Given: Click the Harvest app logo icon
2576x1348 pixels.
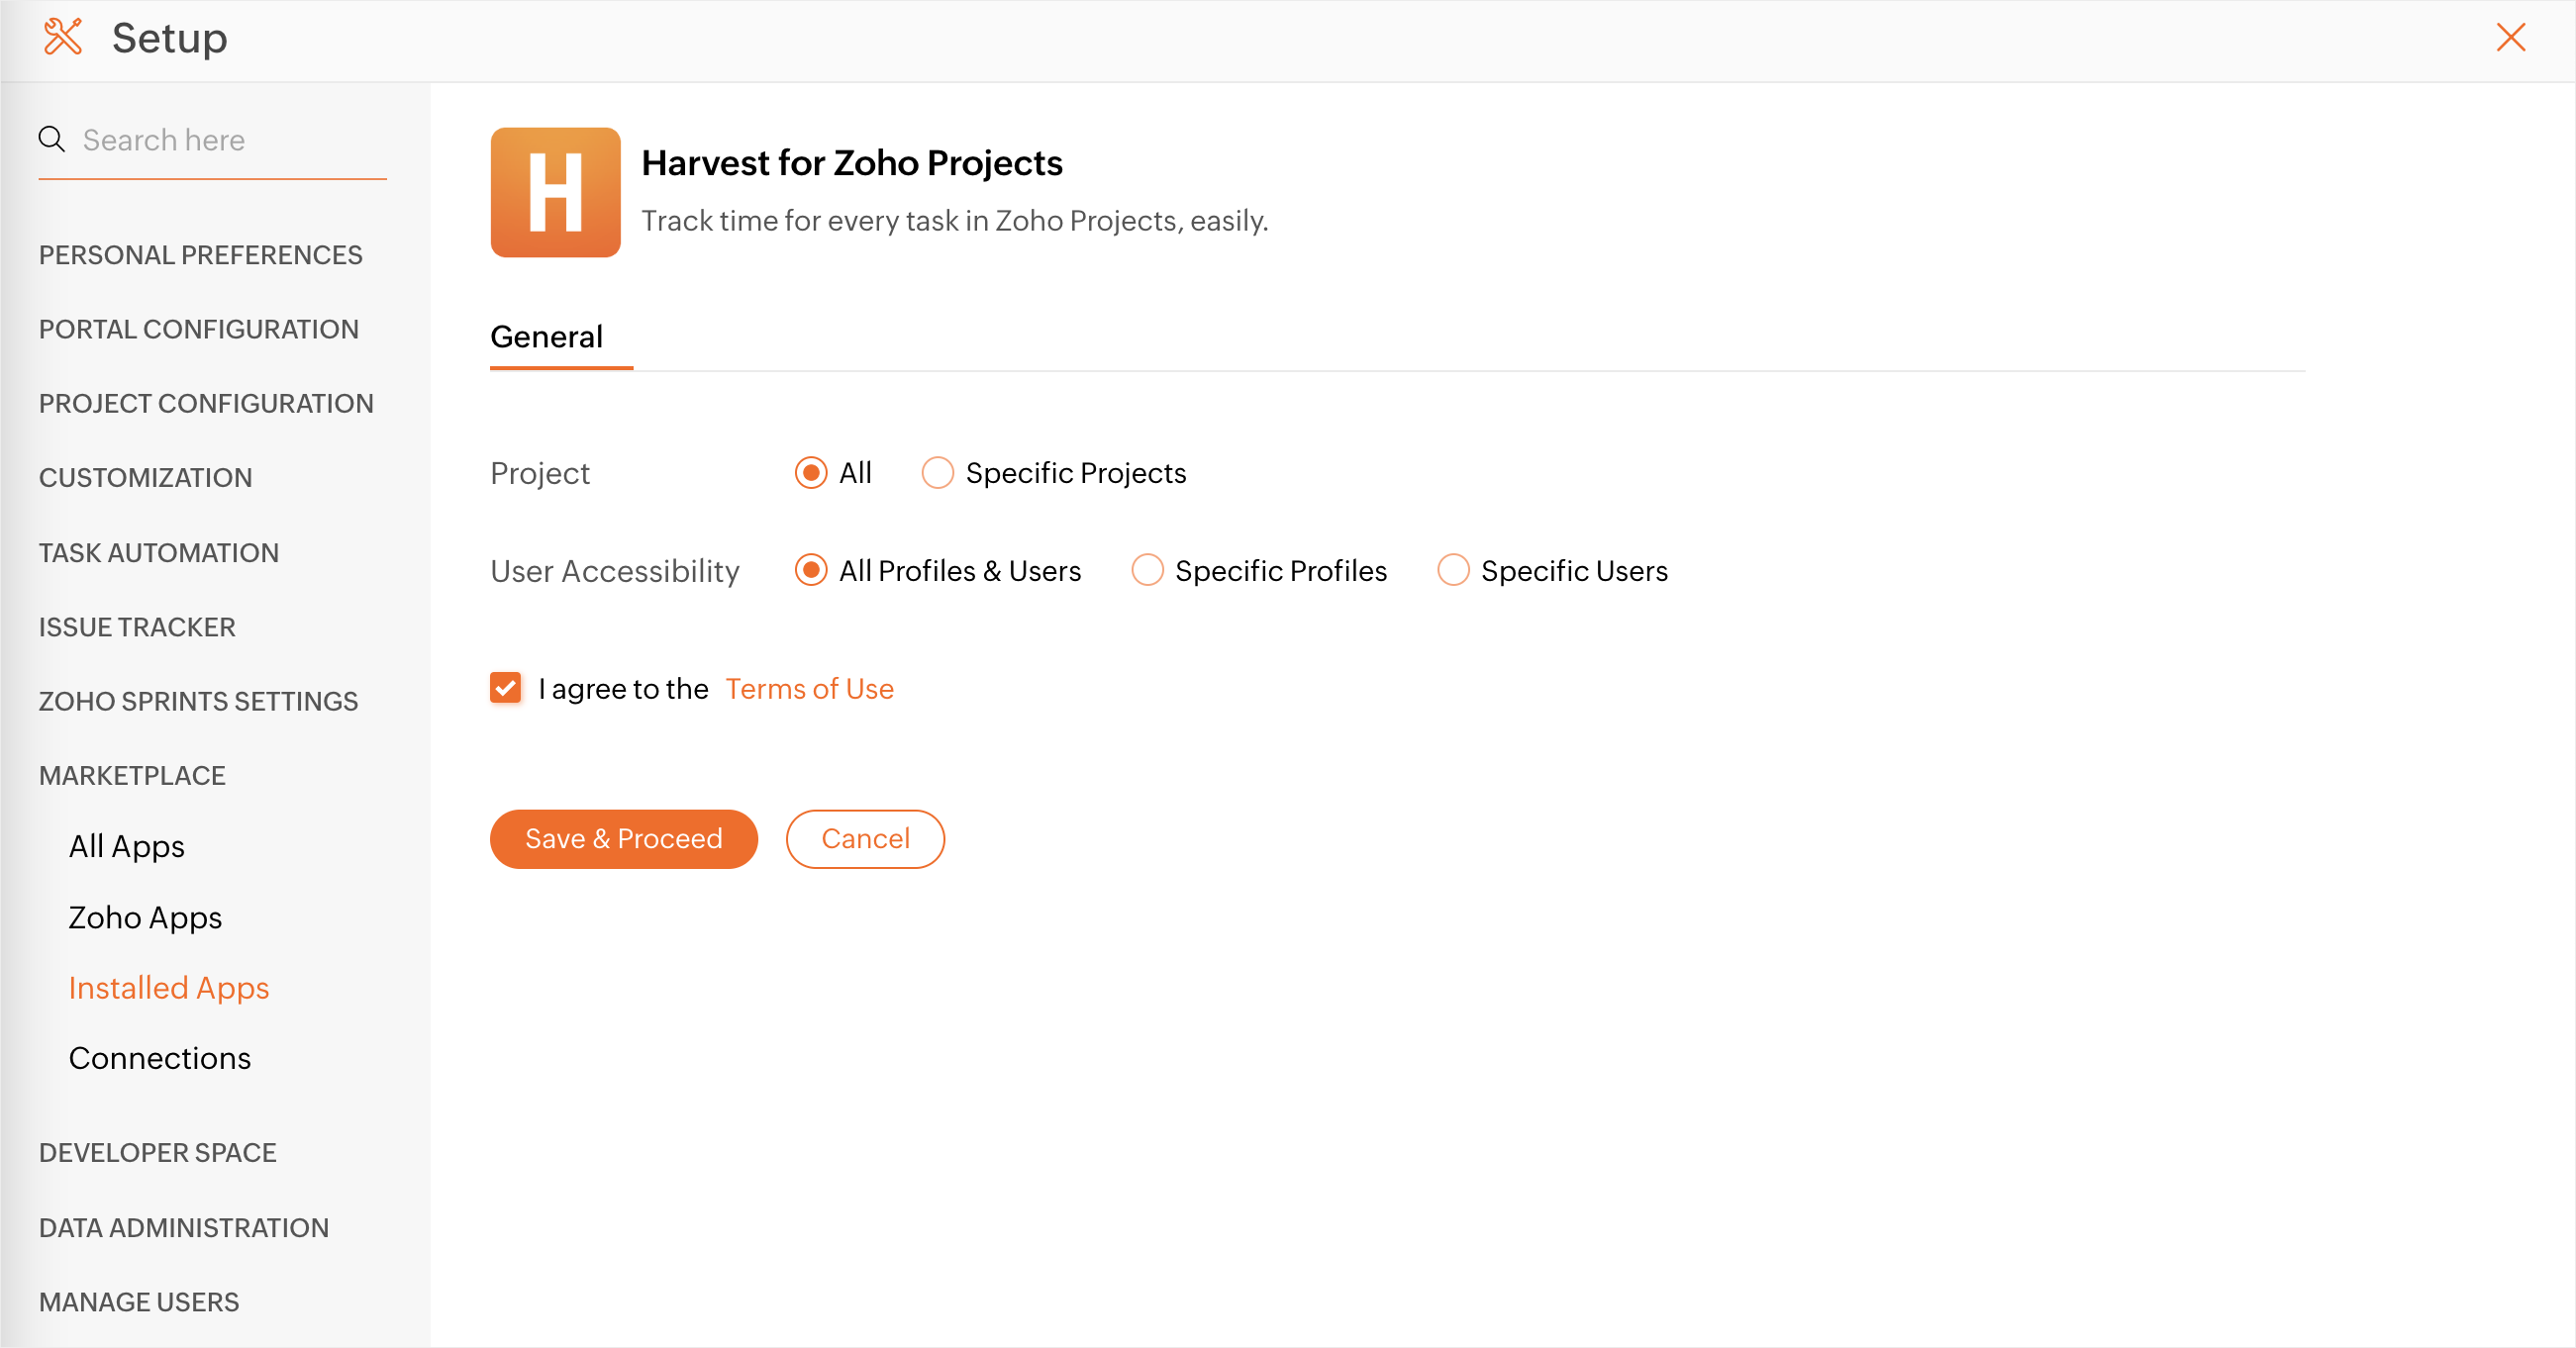Looking at the screenshot, I should [555, 192].
